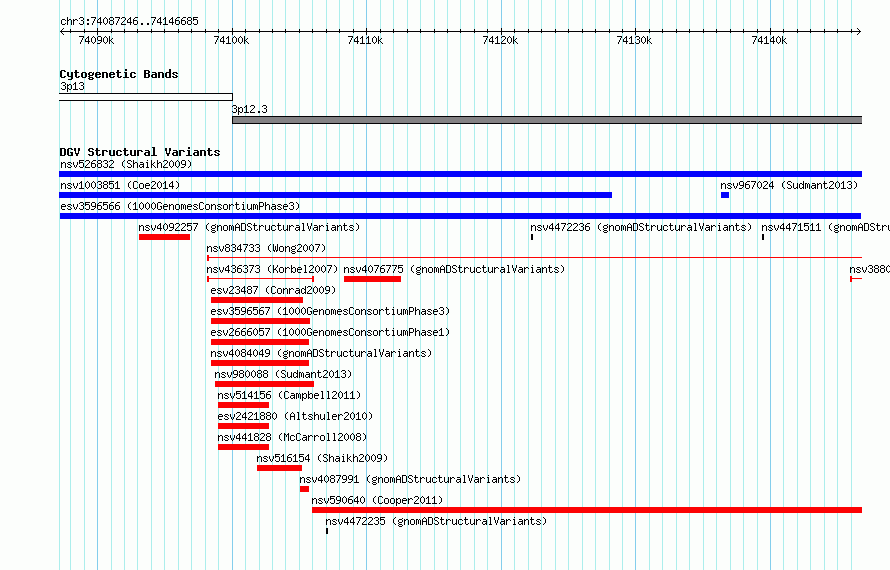Click the small red nsv4087991 feature bar
This screenshot has width=890, height=570.
pos(304,489)
